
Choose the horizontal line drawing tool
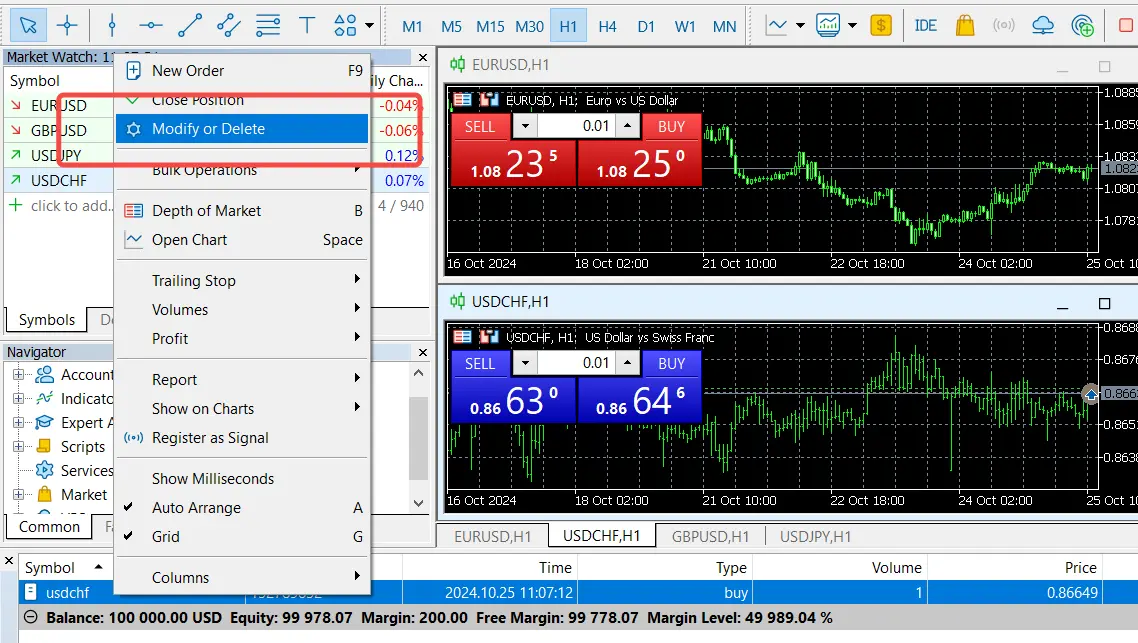(x=151, y=25)
